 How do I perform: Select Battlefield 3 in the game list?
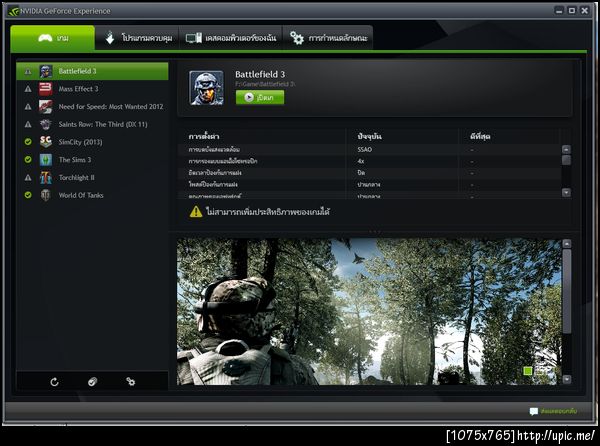92,71
